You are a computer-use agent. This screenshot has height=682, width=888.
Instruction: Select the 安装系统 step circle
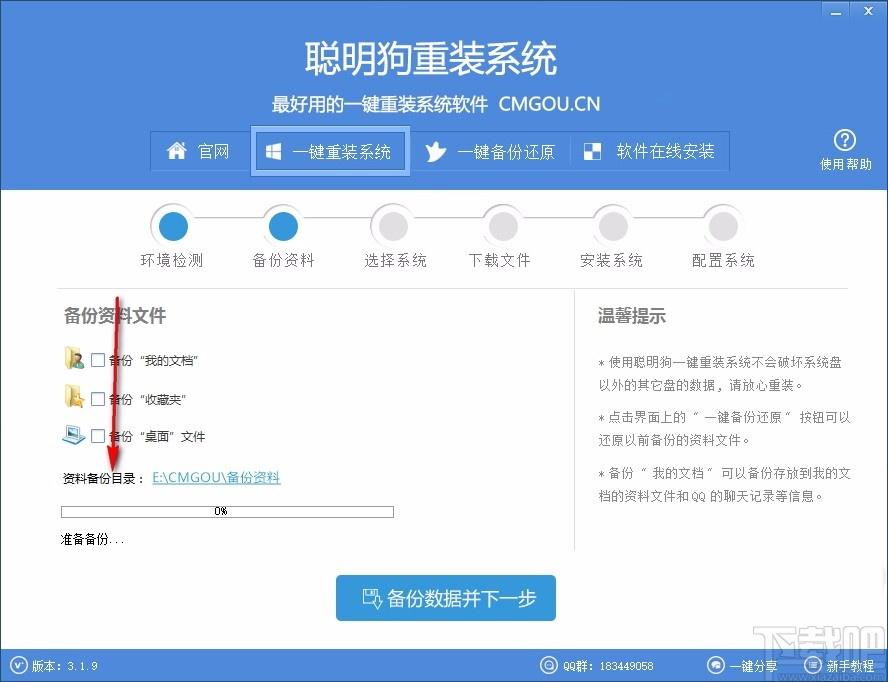point(613,226)
